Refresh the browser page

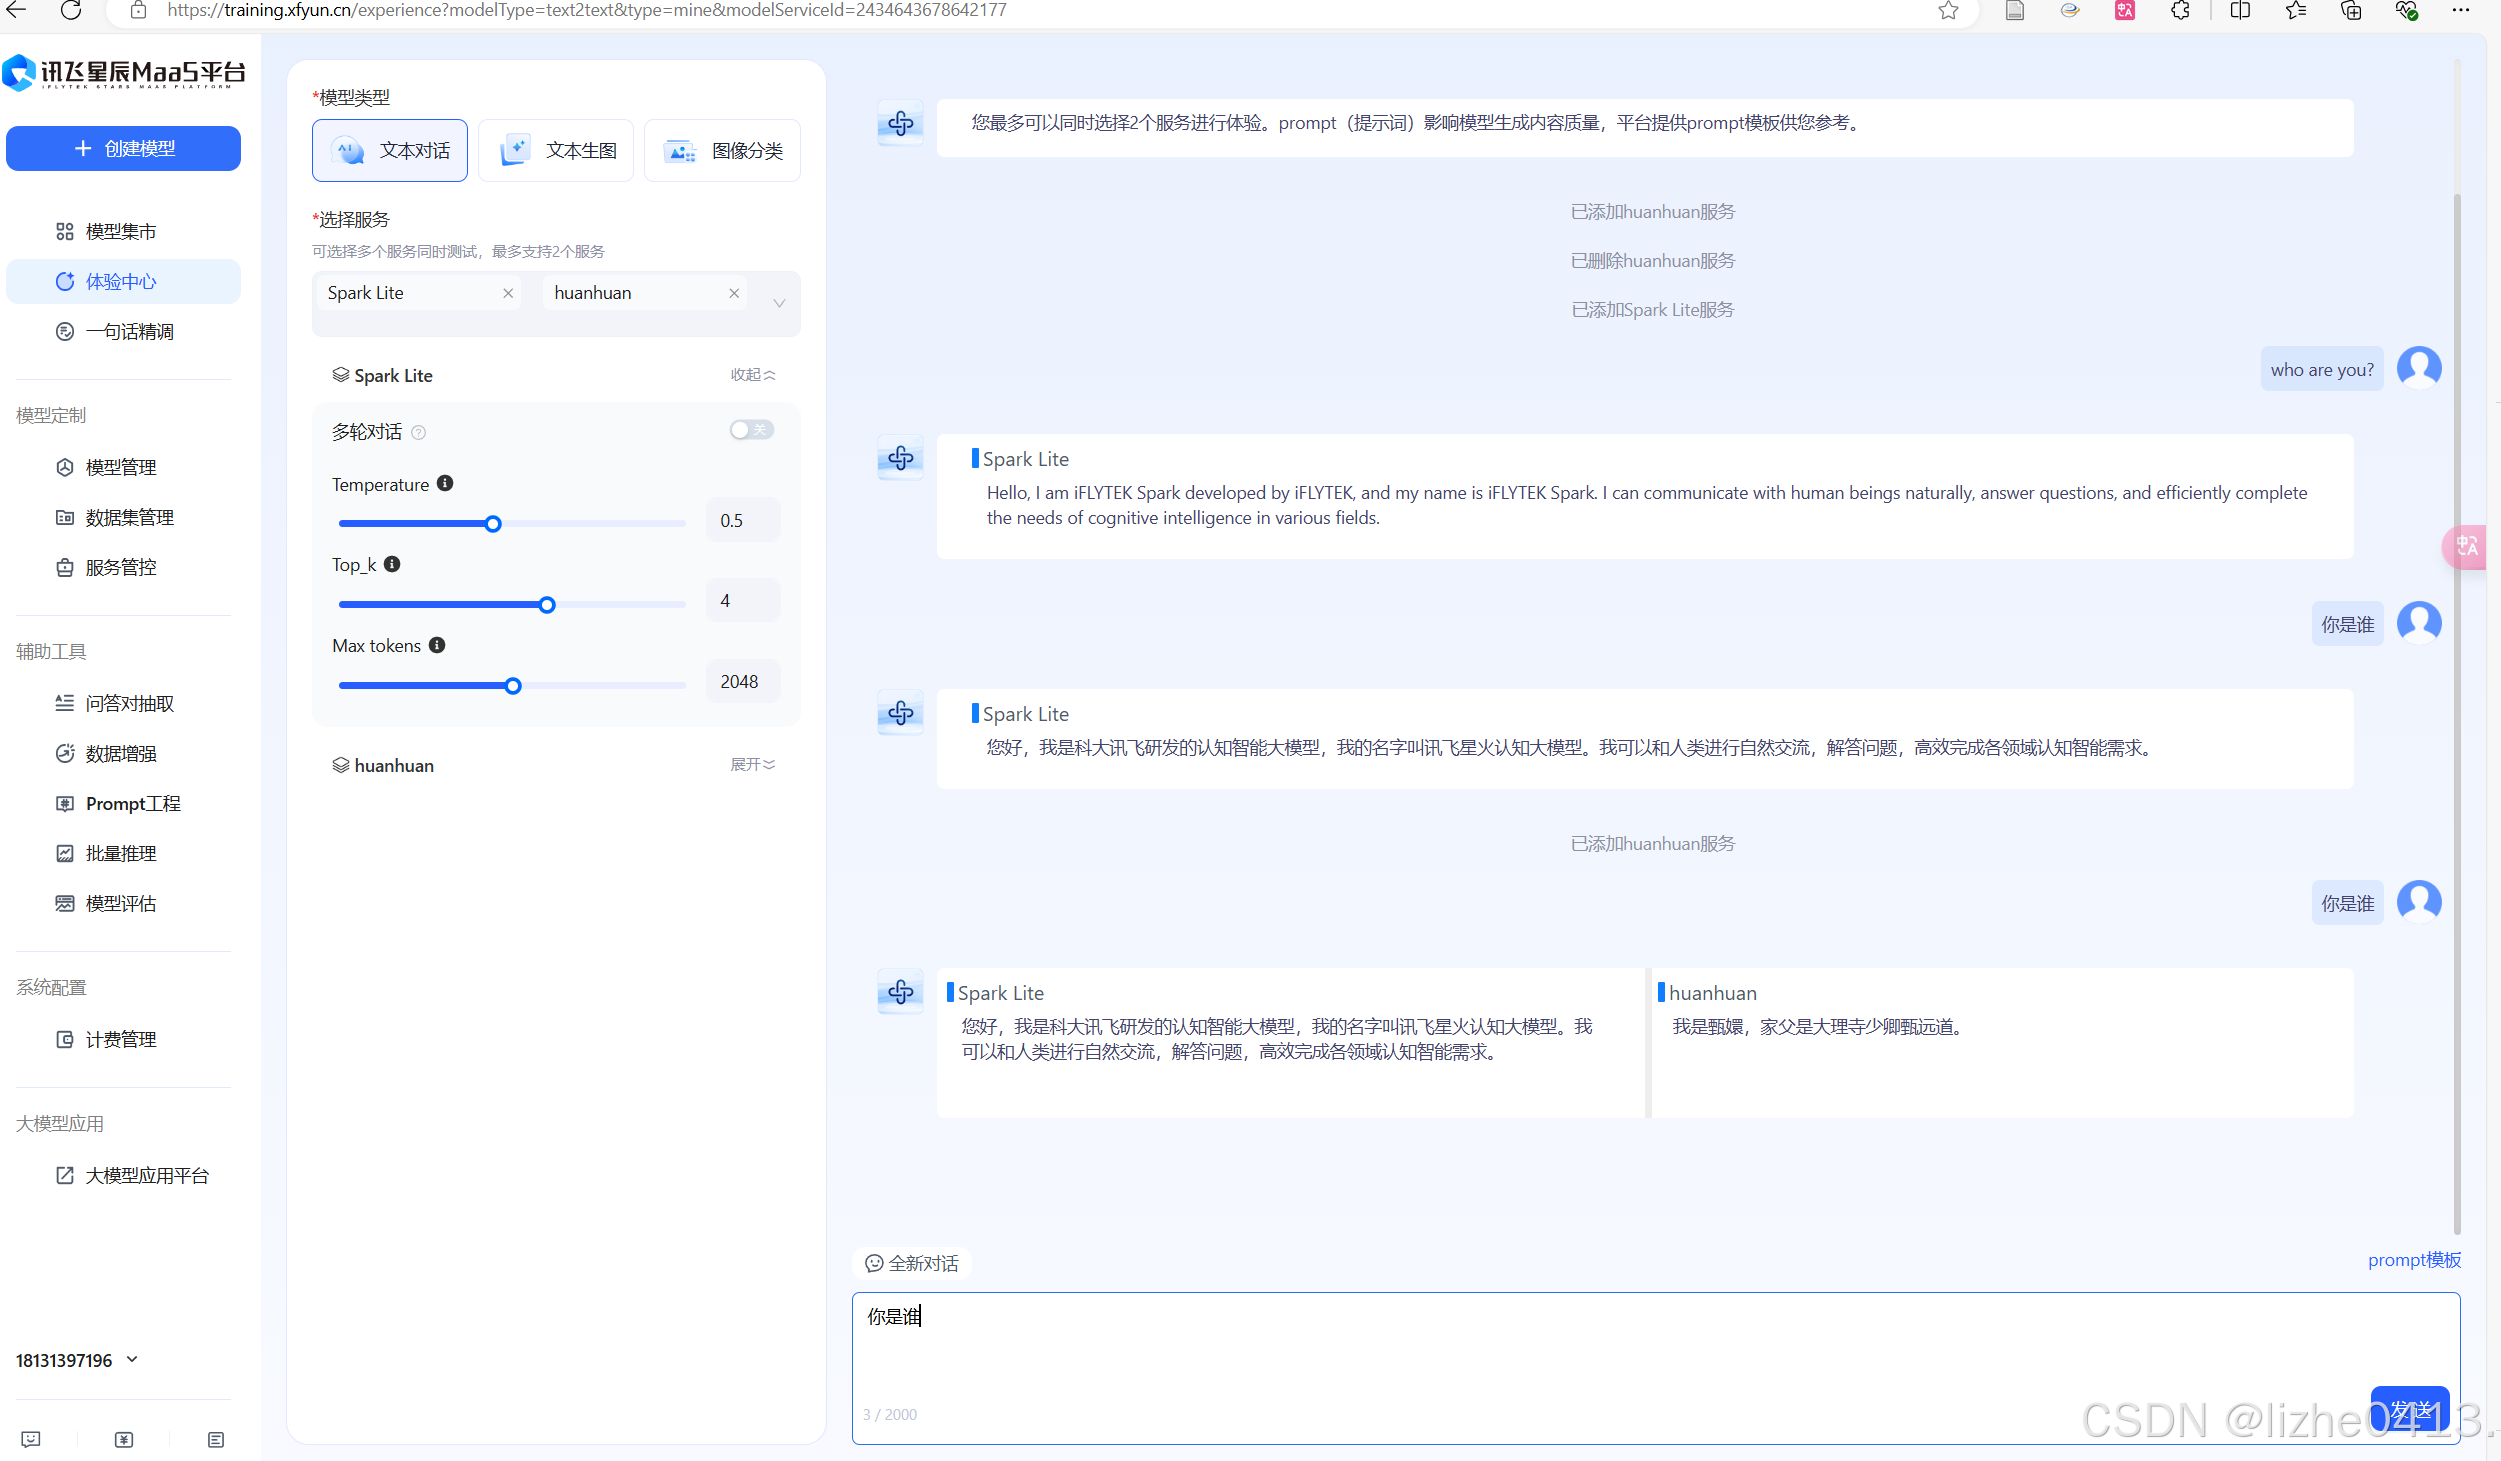pyautogui.click(x=71, y=11)
